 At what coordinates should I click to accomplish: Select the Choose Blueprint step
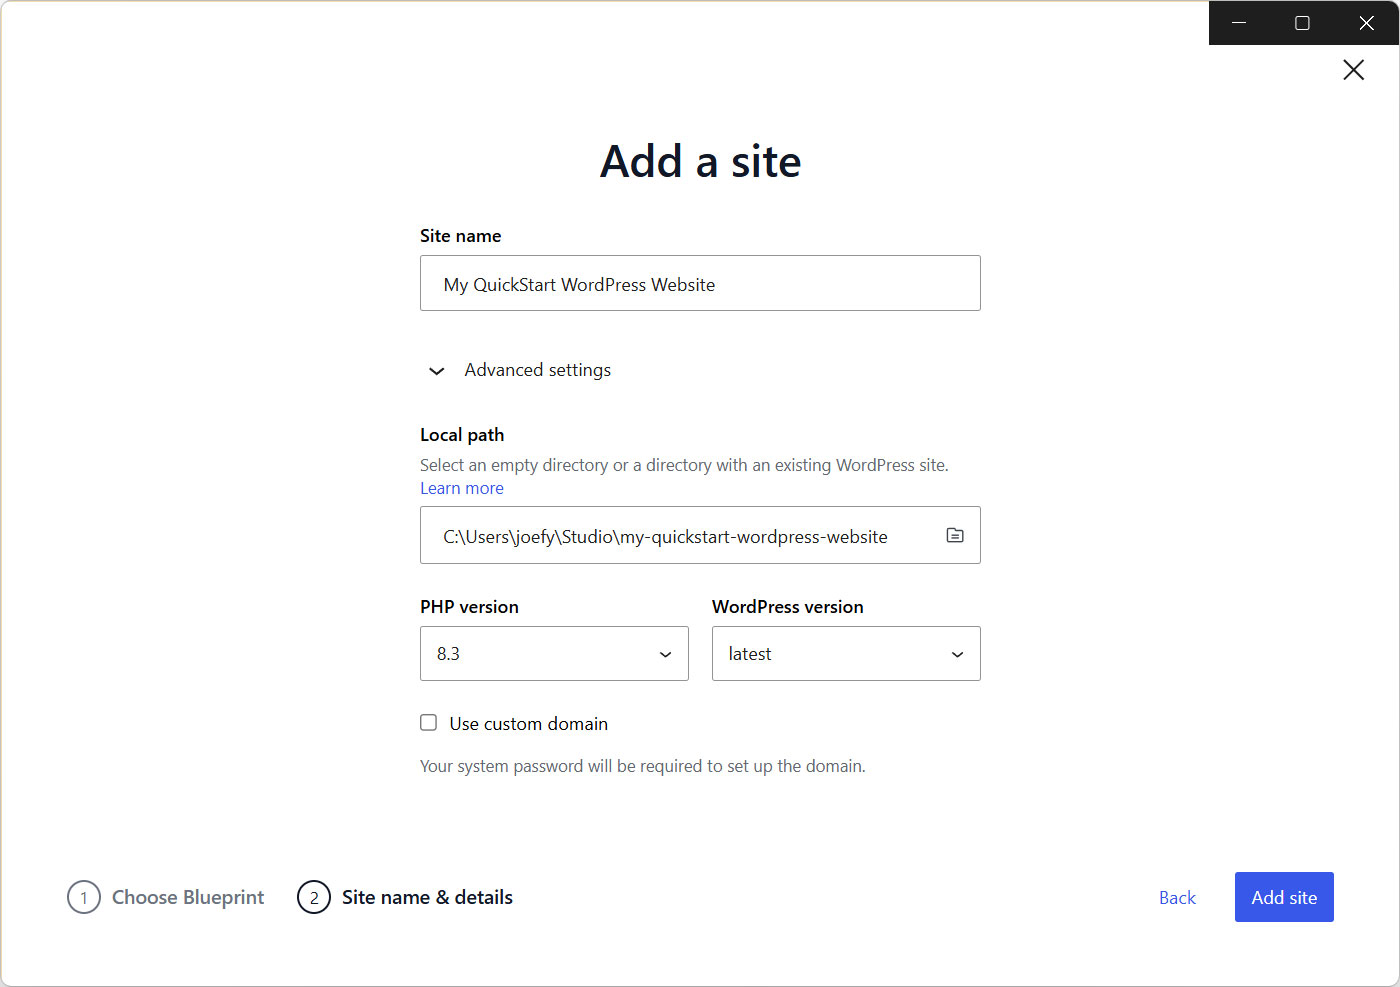tap(188, 897)
